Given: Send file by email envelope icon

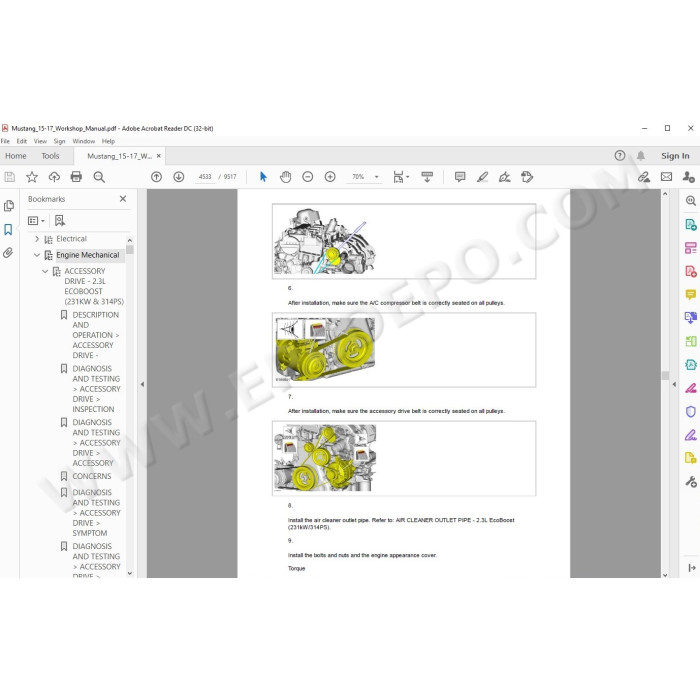Looking at the screenshot, I should point(667,177).
